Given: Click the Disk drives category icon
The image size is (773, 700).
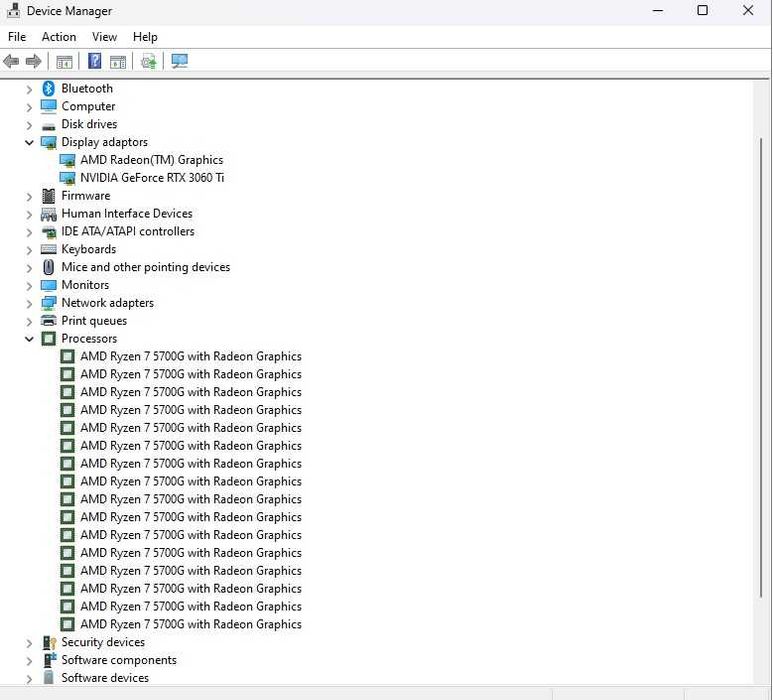Looking at the screenshot, I should 48,126.
